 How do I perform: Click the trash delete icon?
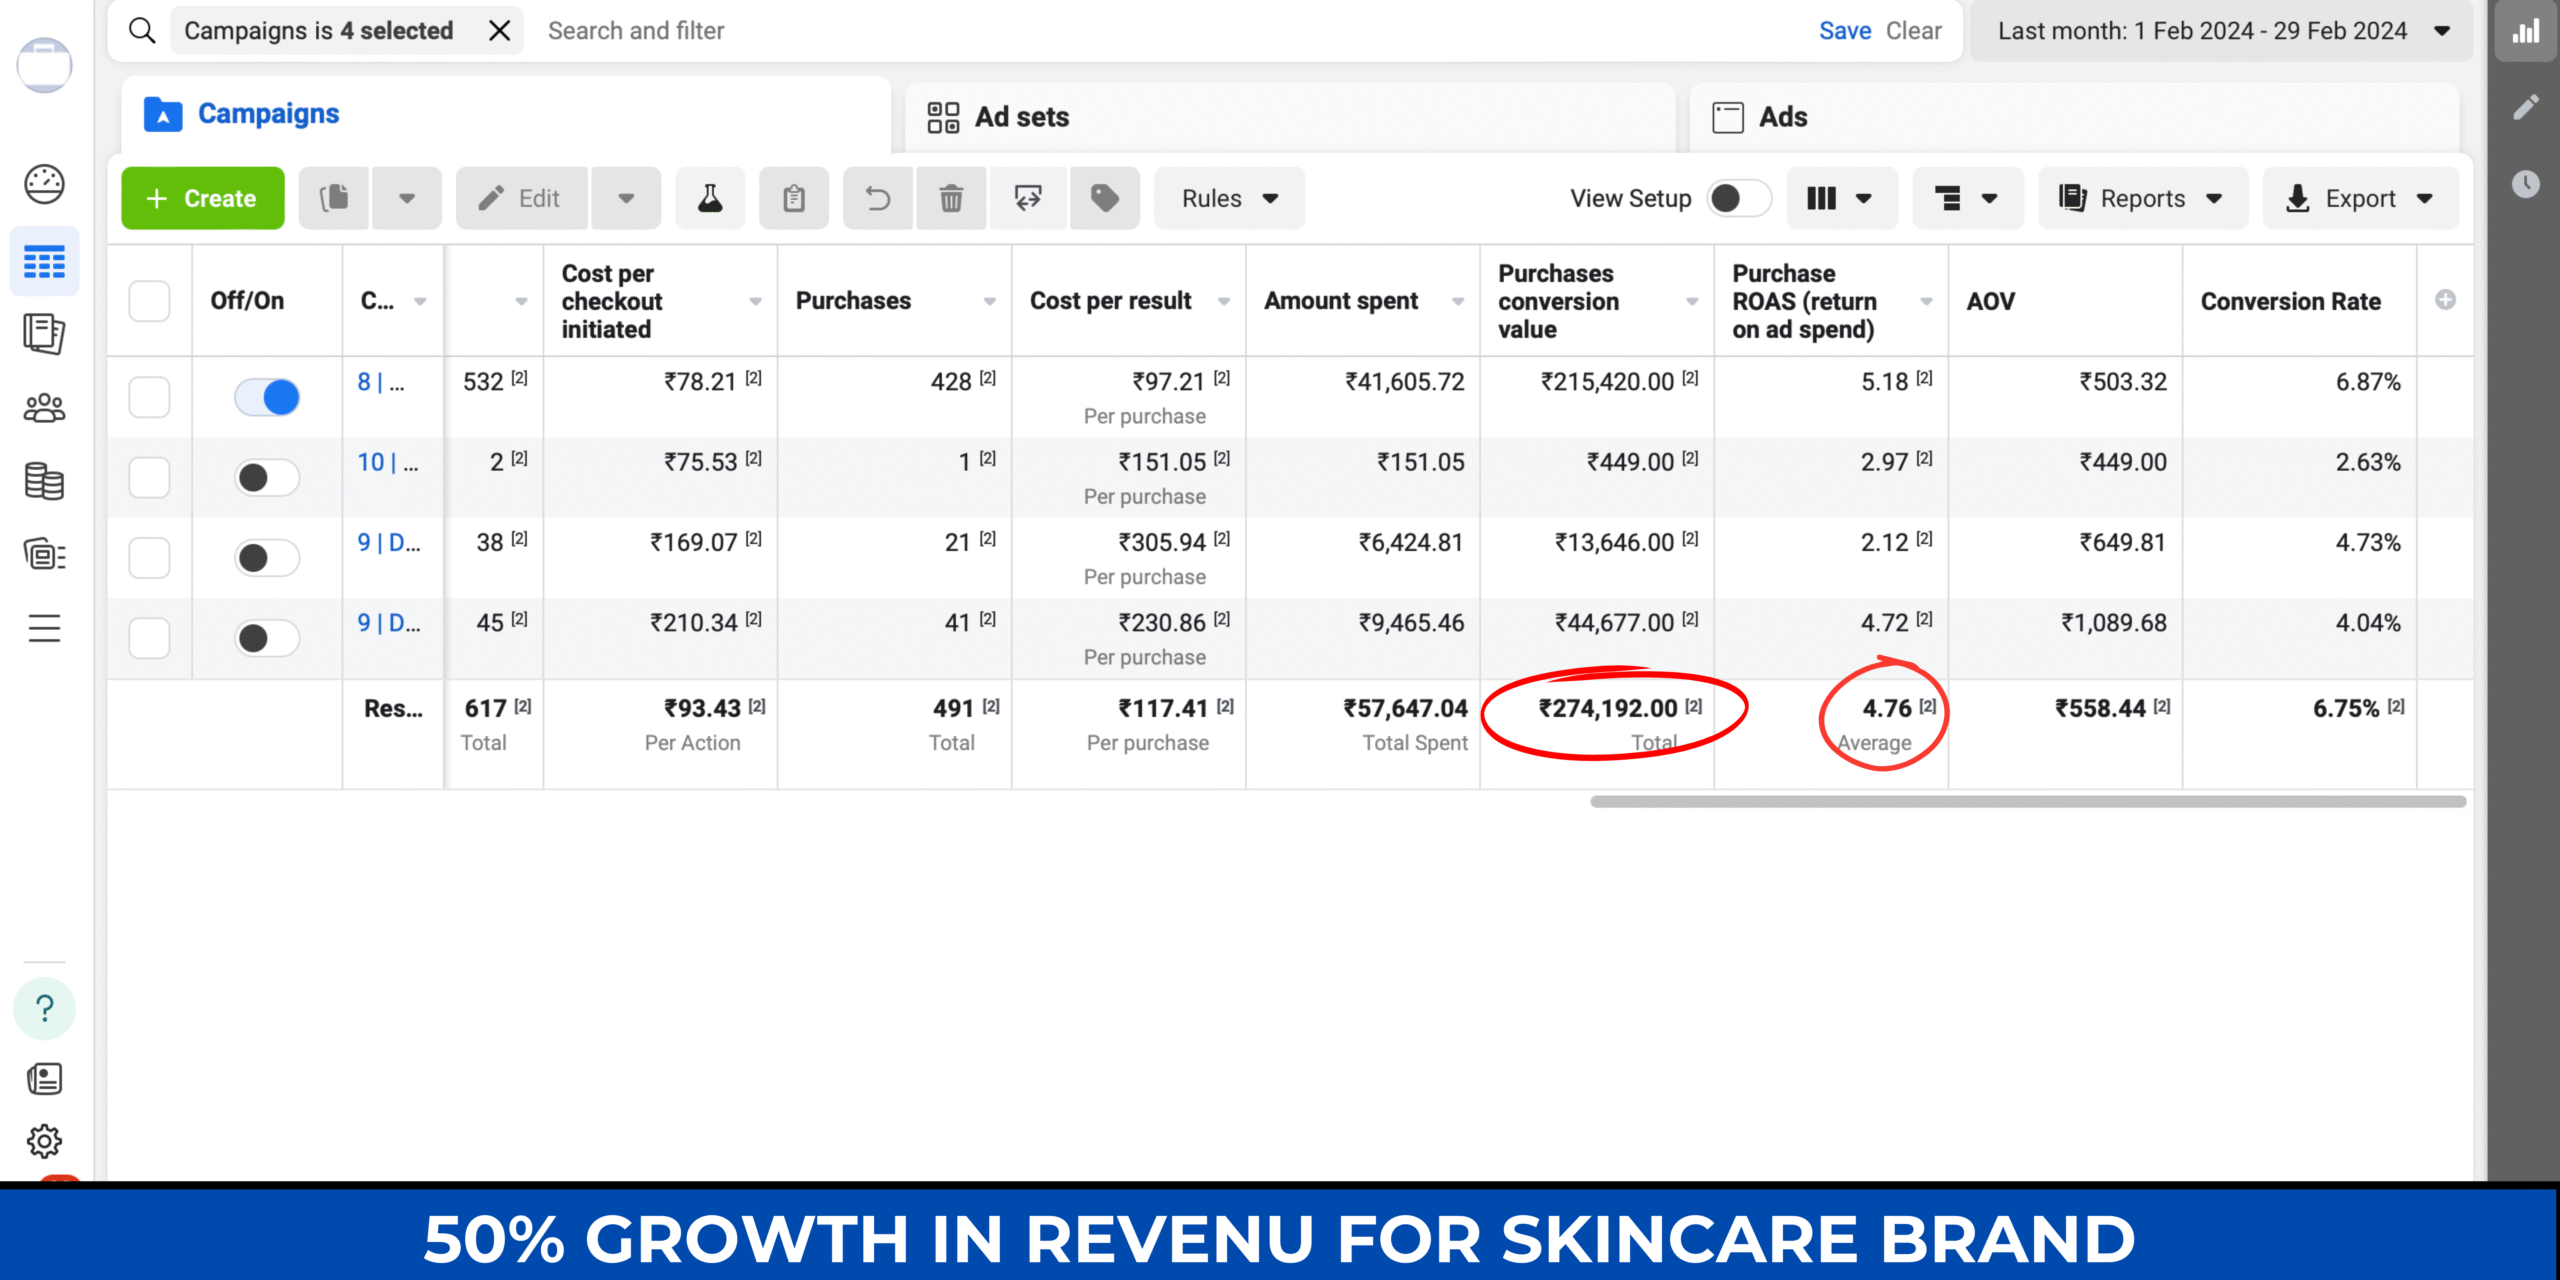[951, 198]
